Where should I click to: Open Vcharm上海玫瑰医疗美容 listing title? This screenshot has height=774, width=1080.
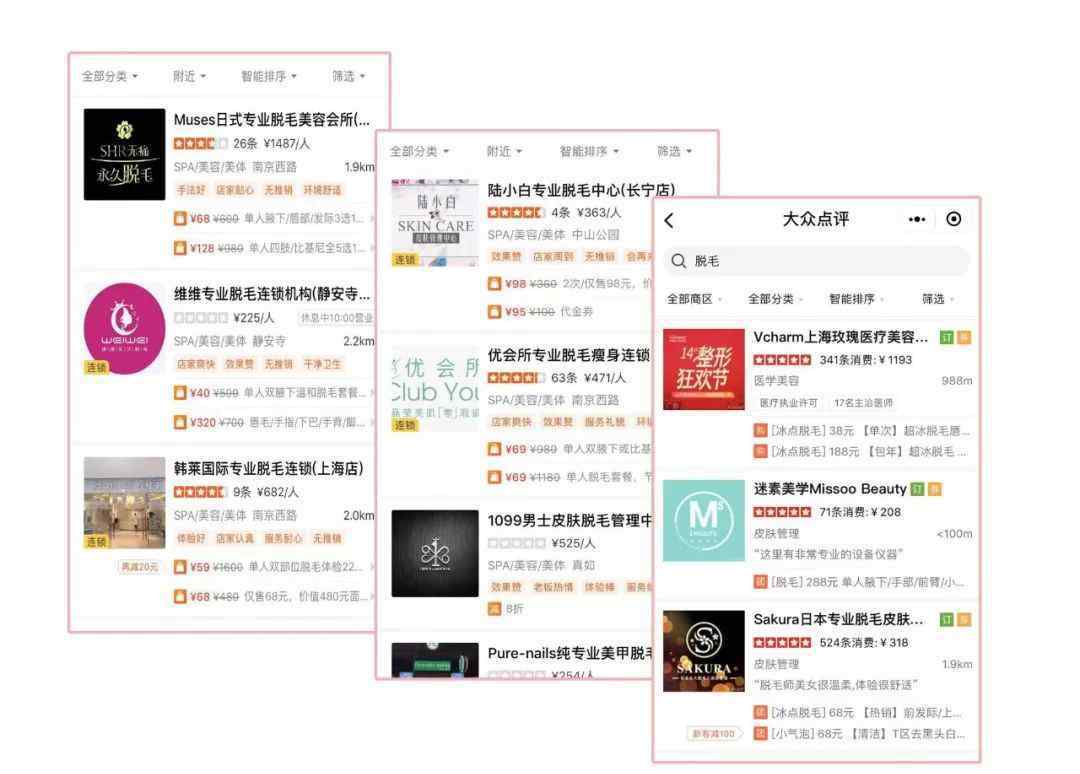coord(840,337)
